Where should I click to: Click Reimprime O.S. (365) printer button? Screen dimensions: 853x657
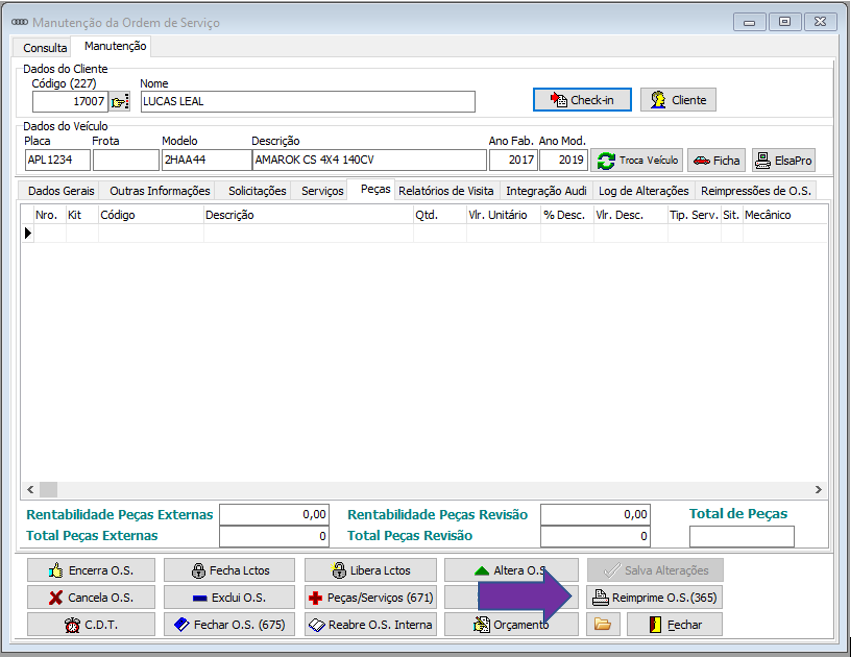point(655,598)
